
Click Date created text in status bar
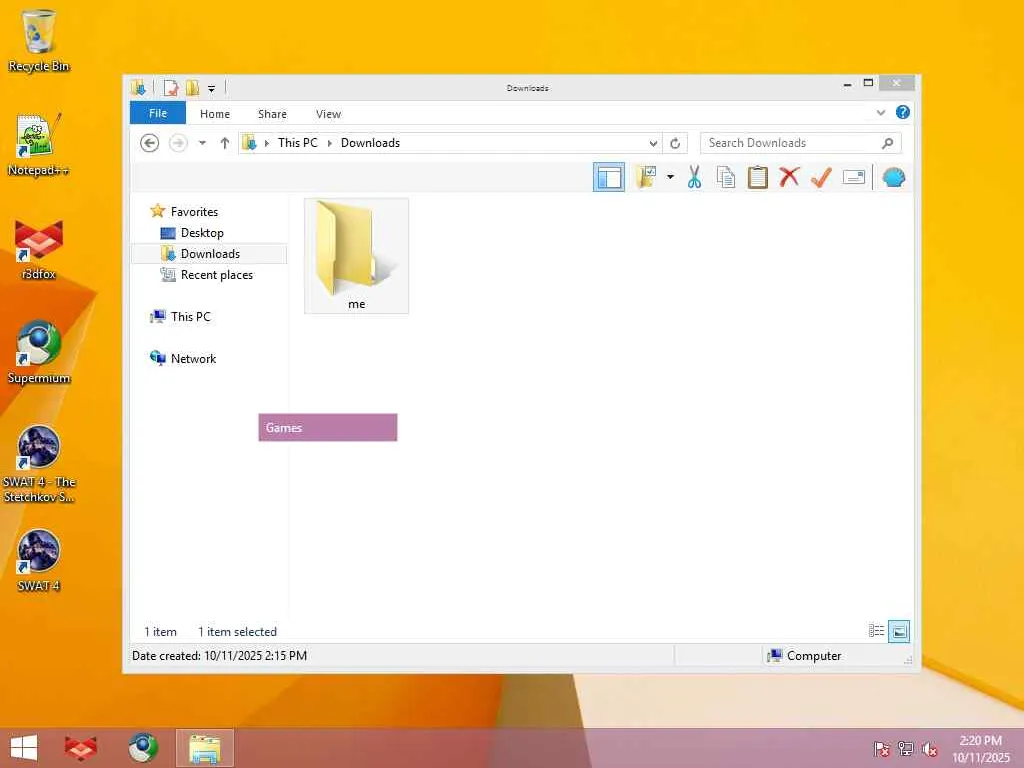click(219, 656)
